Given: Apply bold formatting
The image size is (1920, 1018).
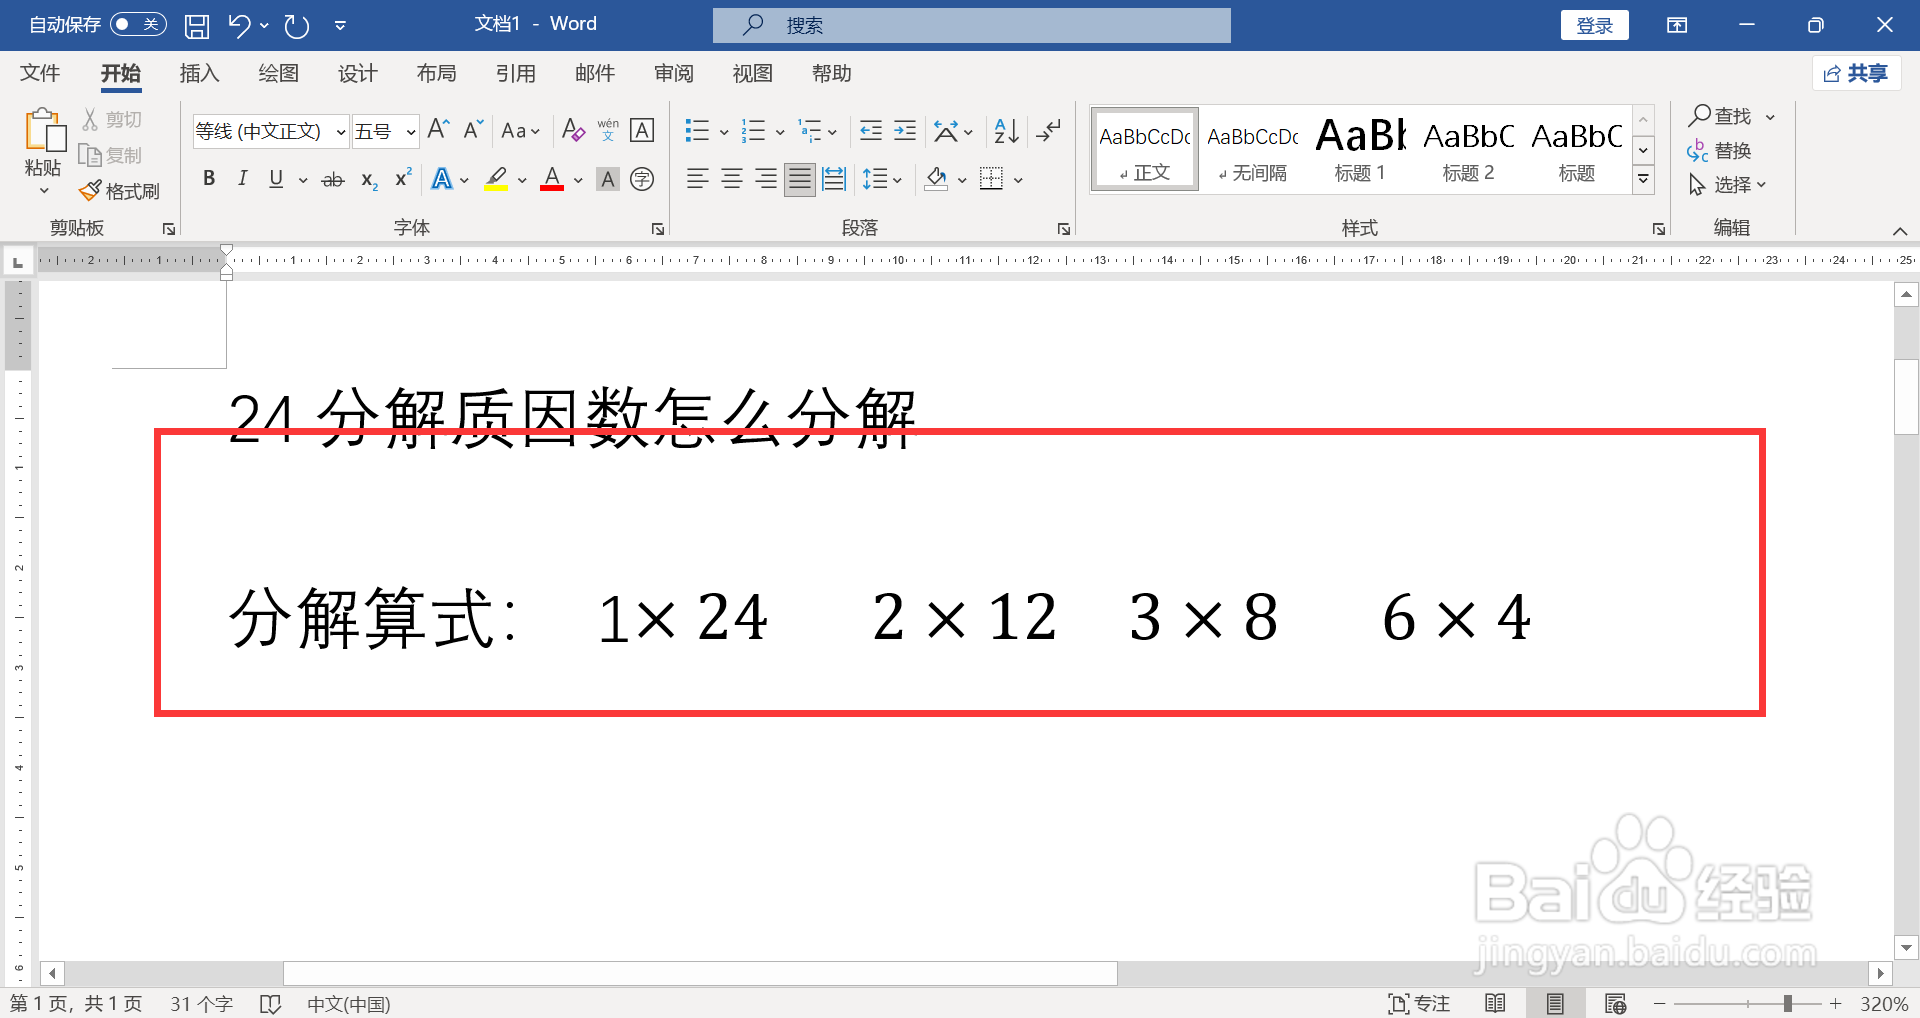Looking at the screenshot, I should [209, 179].
